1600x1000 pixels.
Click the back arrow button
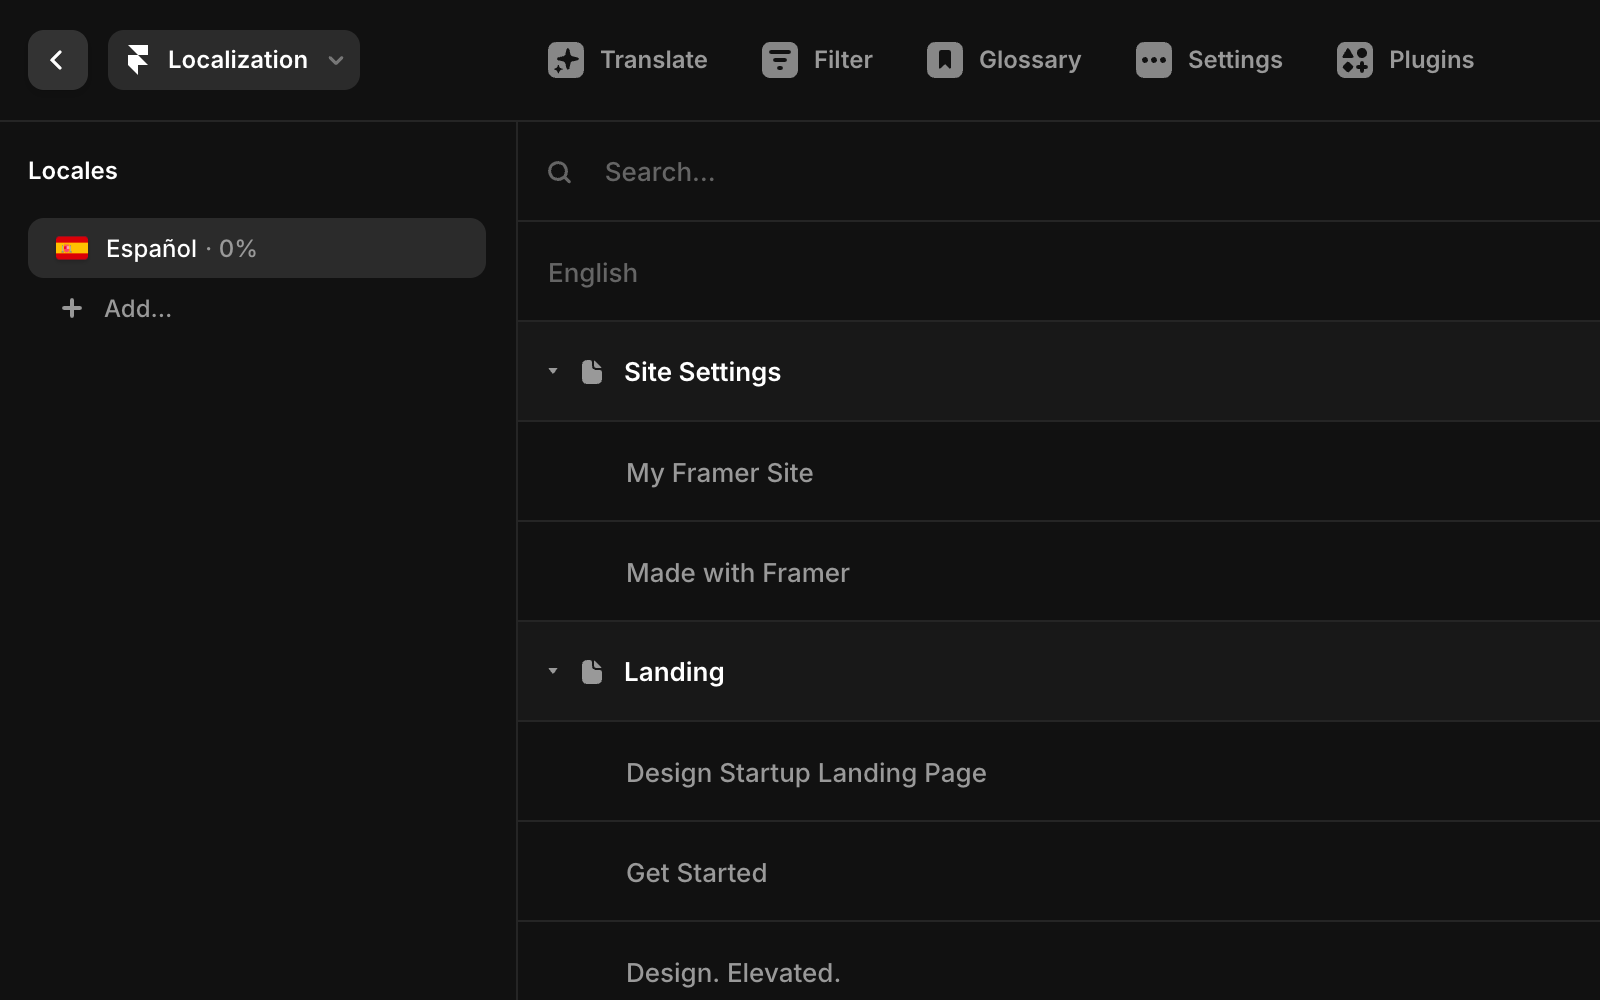point(57,60)
